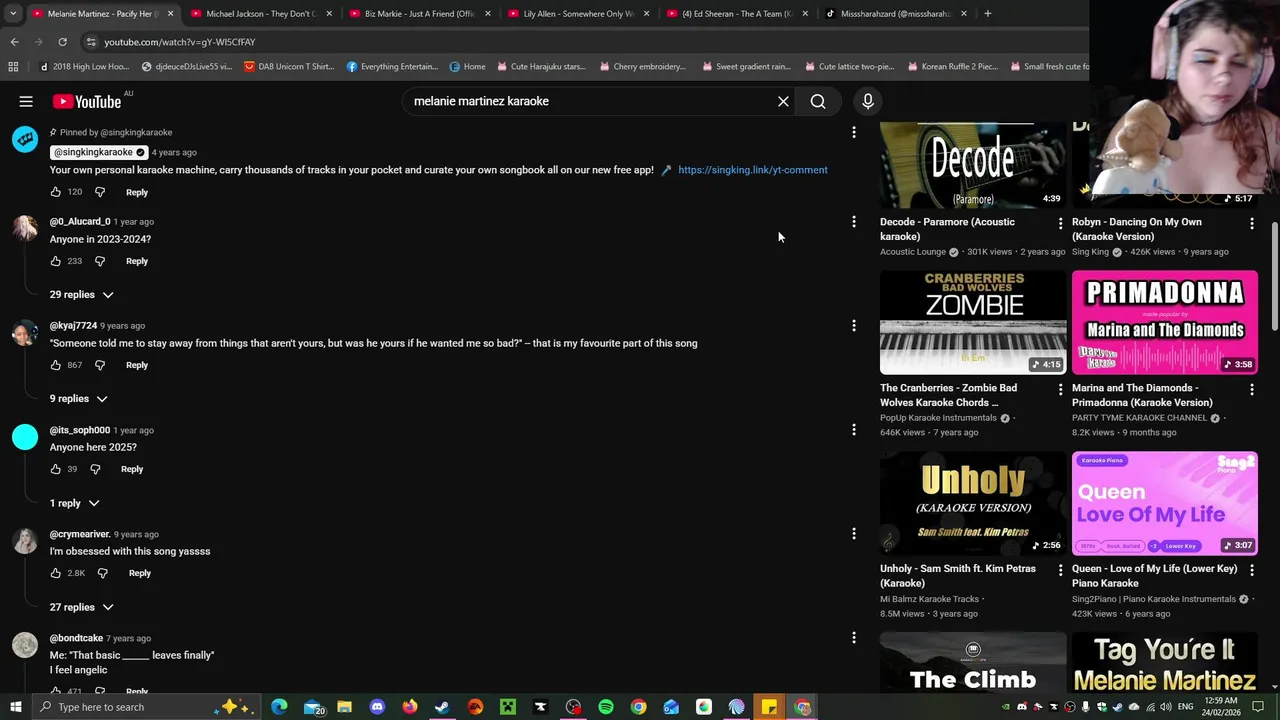Clear the search query with X
This screenshot has width=1280, height=720.
click(783, 101)
